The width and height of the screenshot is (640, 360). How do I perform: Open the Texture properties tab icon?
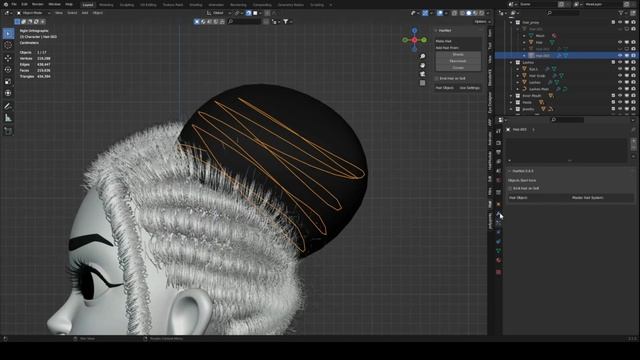(498, 272)
